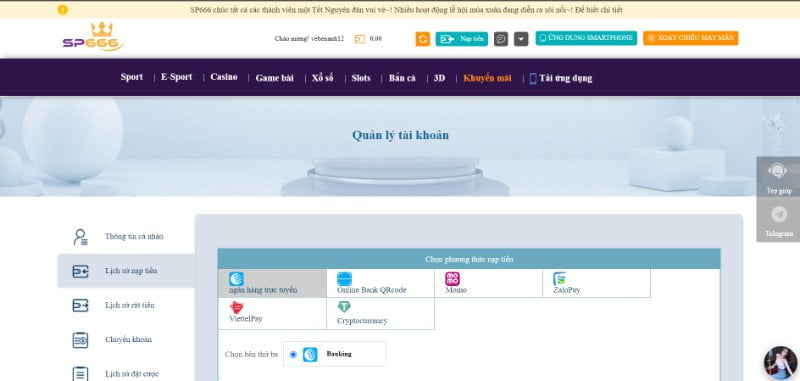Click the Banking provider logo icon
The image size is (800, 381).
310,354
